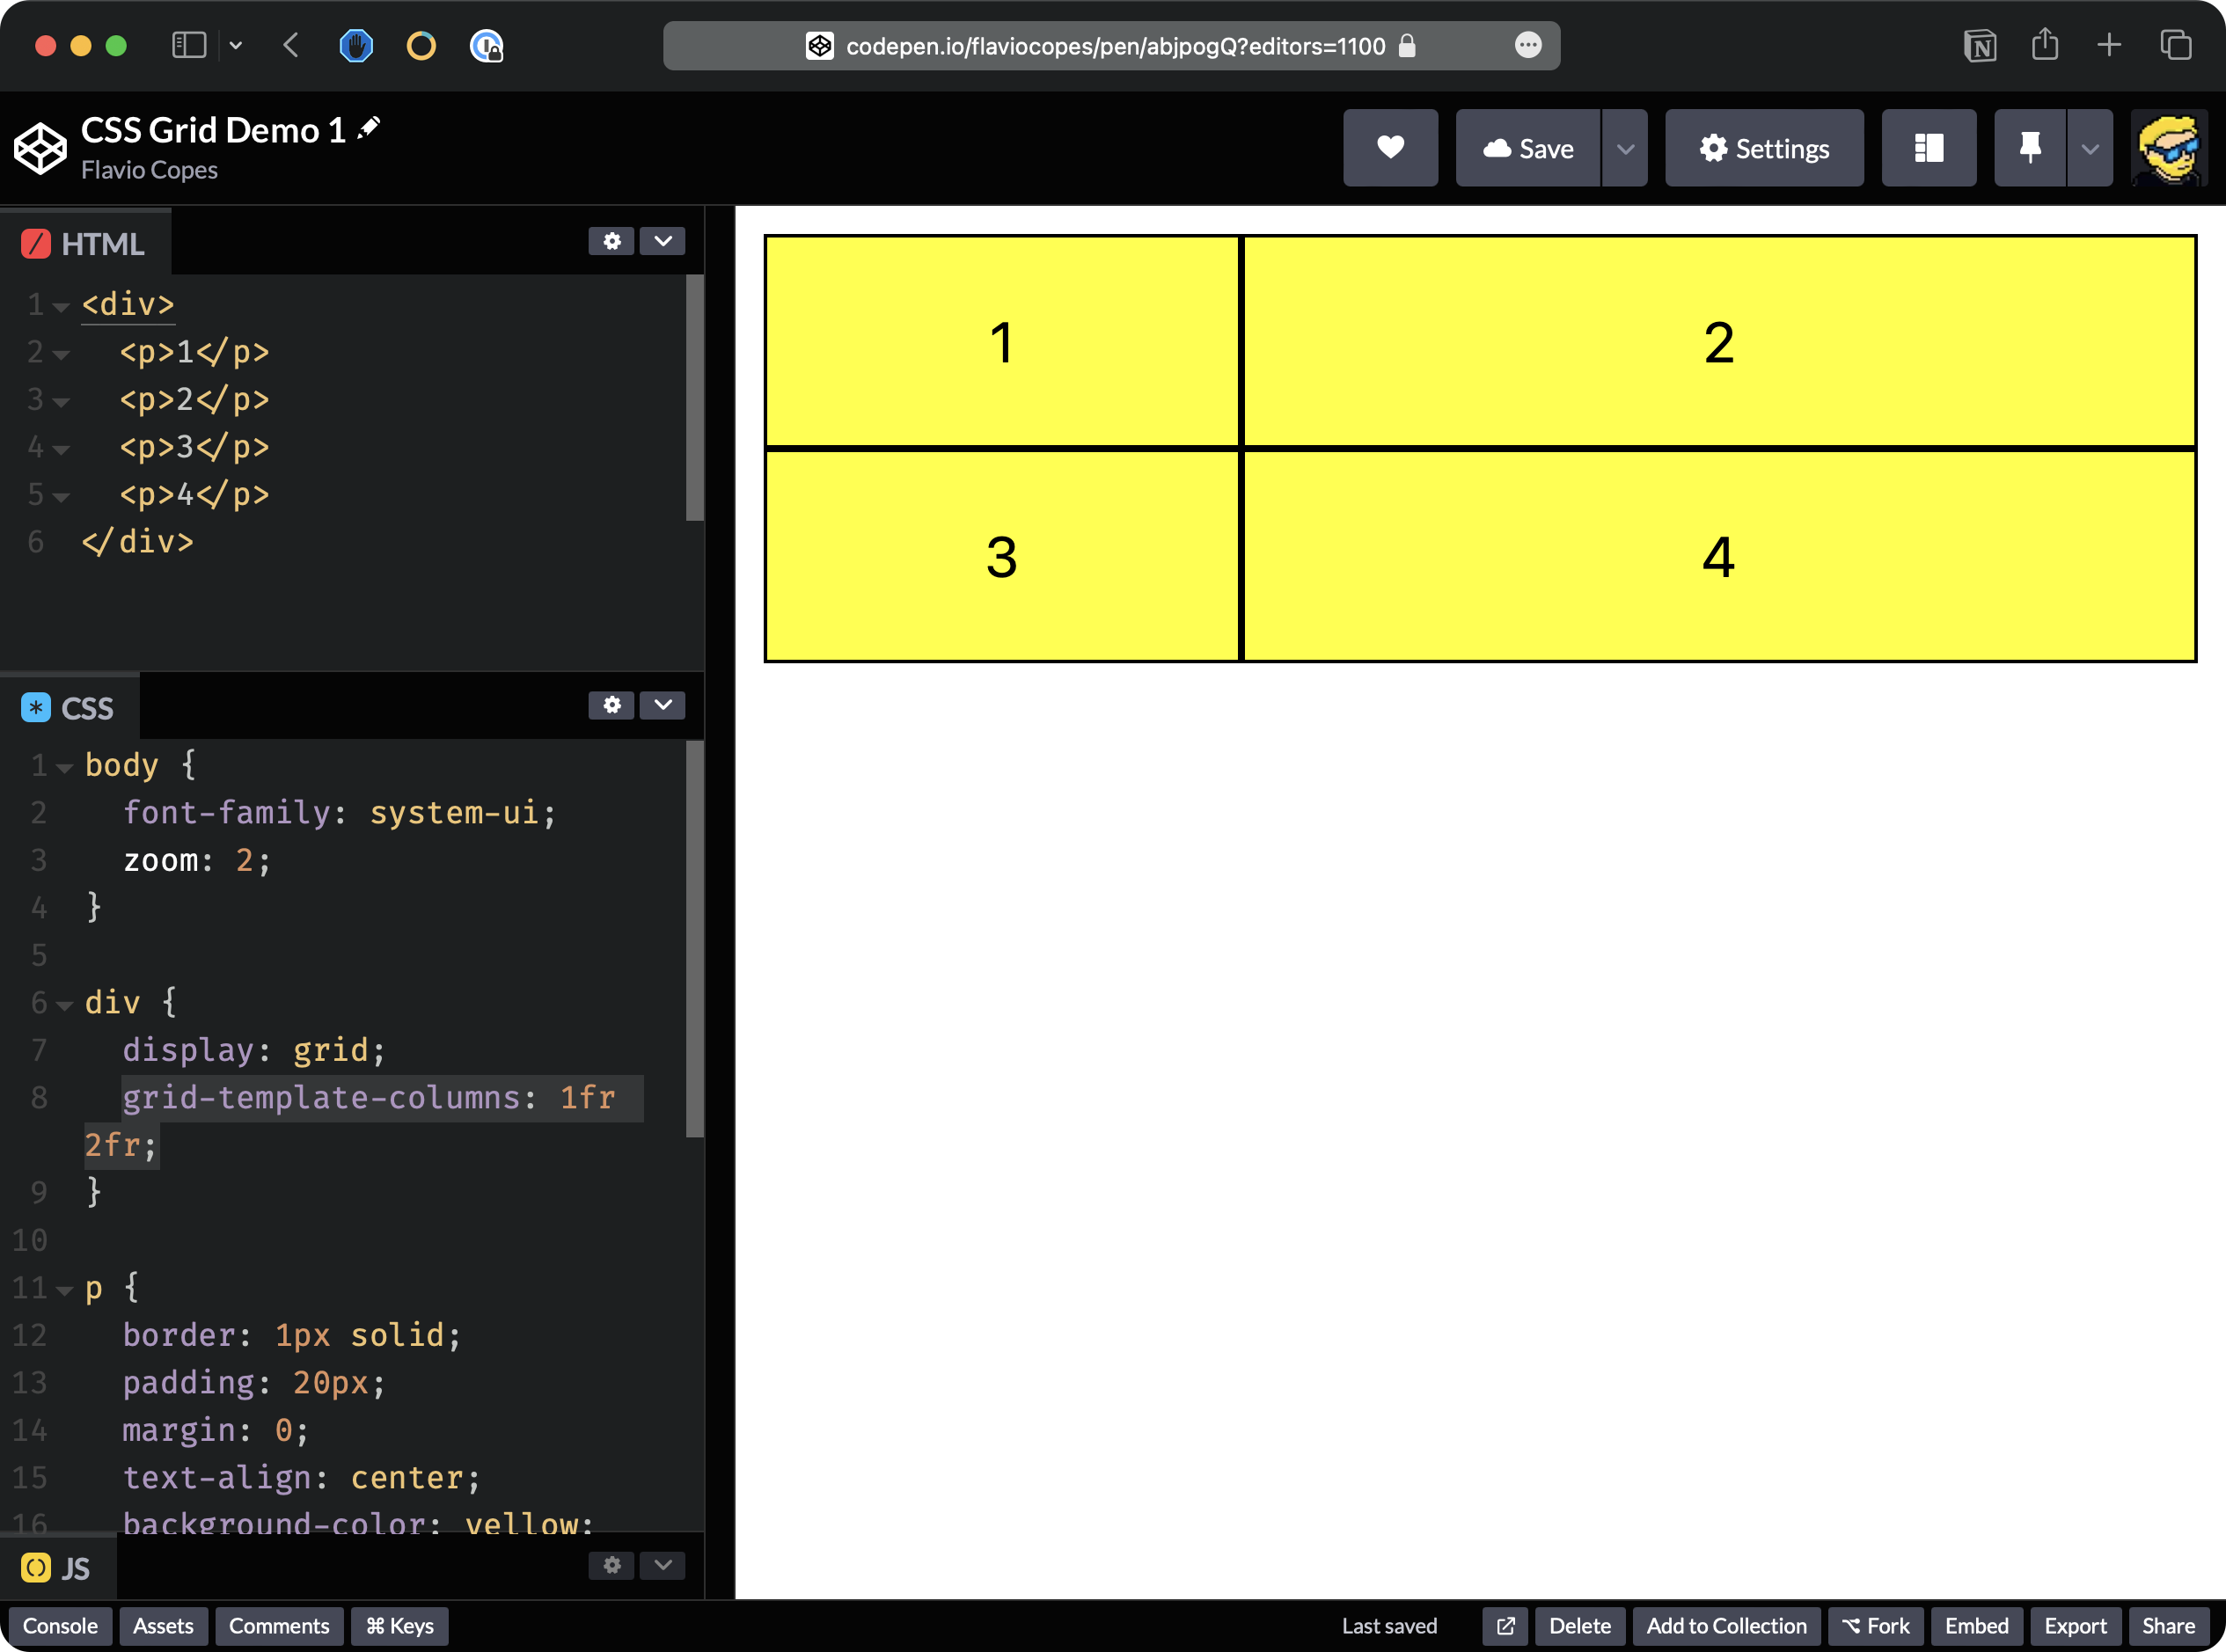Click the Notion extension icon in browser

[1979, 46]
